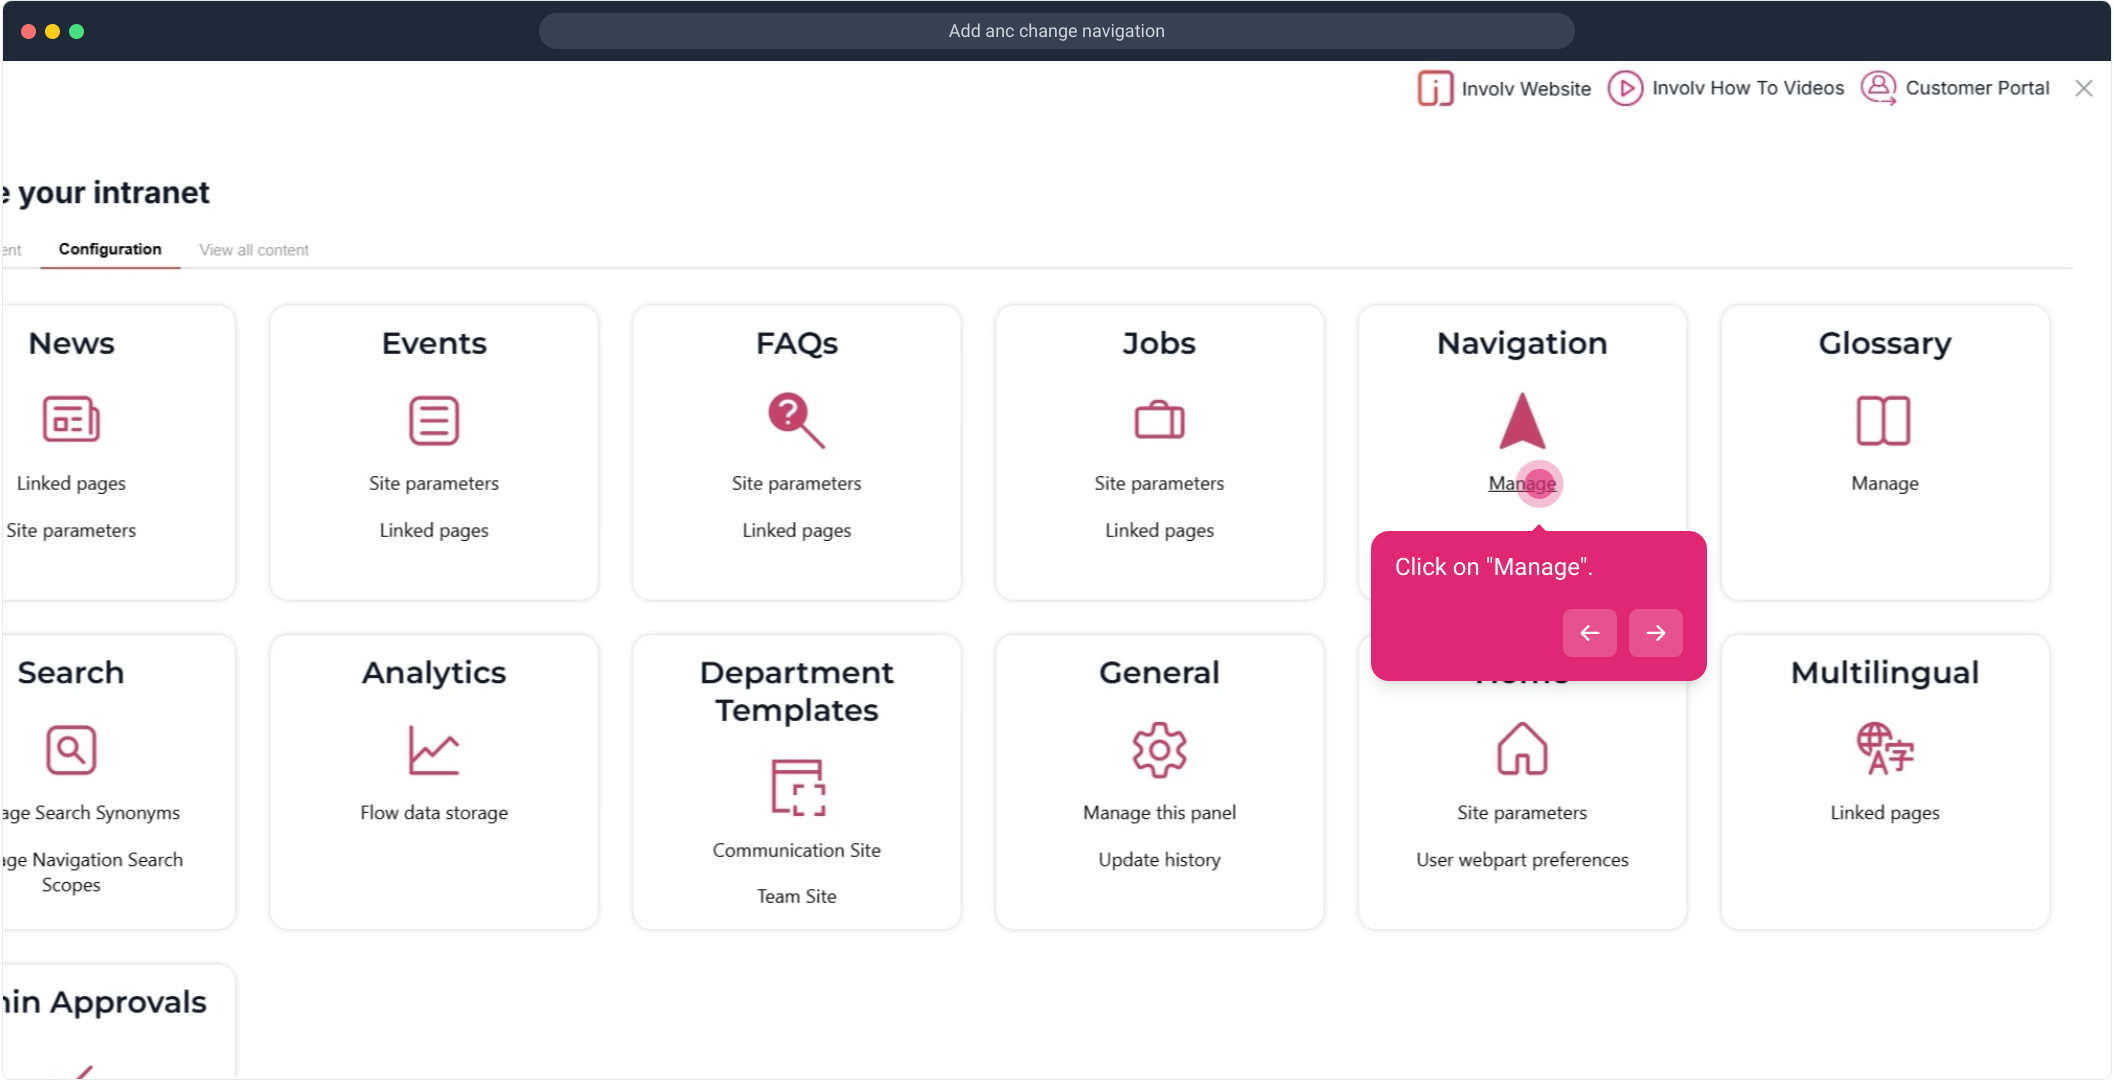Switch to the View all content tab
2114x1080 pixels.
pyautogui.click(x=254, y=250)
